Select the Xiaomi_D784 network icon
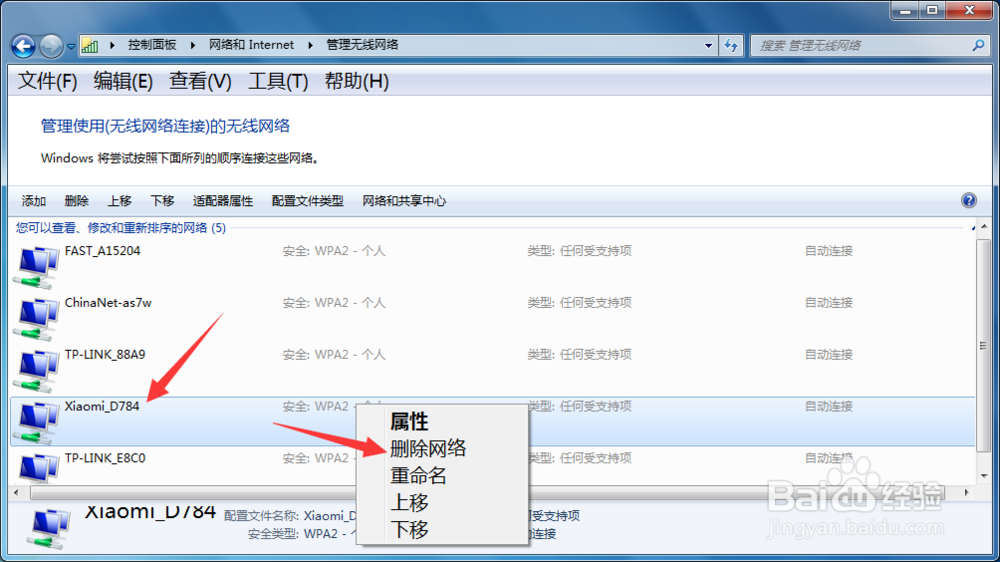 click(36, 422)
